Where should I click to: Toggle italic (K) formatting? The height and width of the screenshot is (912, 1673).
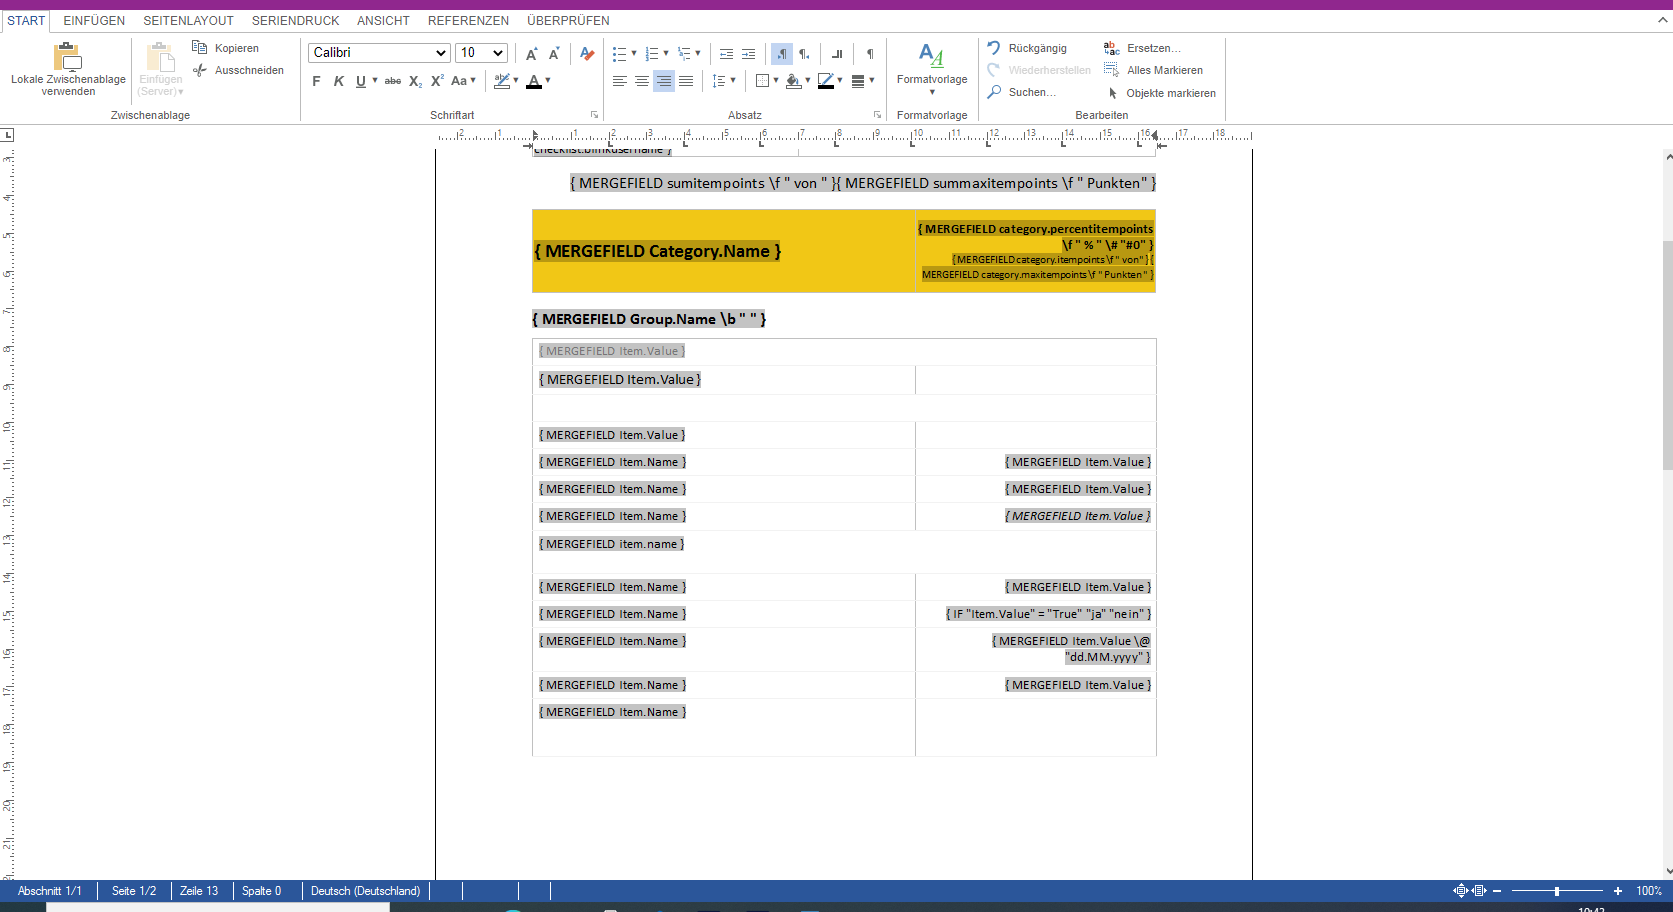pos(339,81)
